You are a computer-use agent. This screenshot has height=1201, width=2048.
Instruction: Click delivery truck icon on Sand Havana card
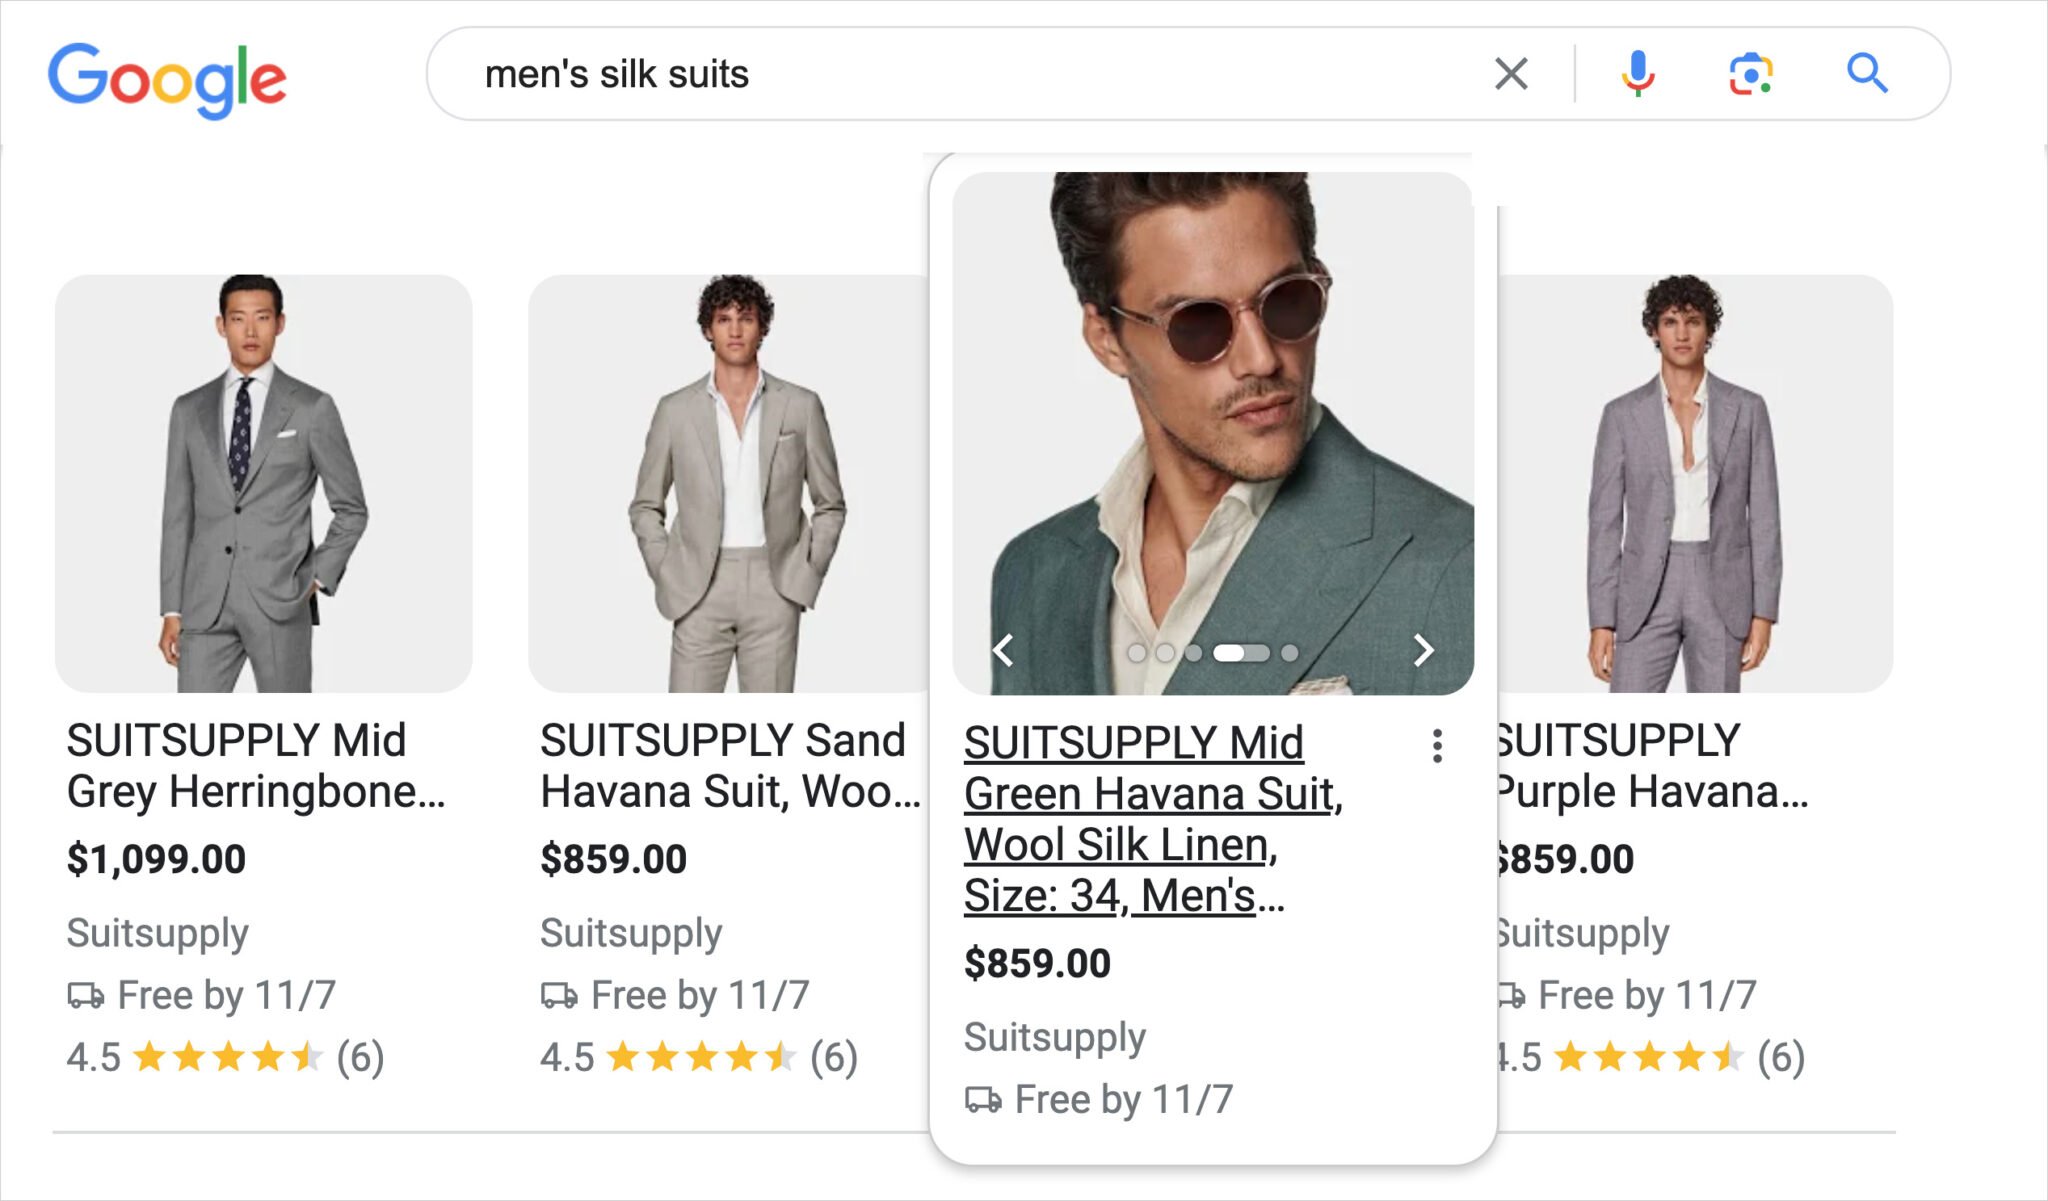tap(559, 996)
